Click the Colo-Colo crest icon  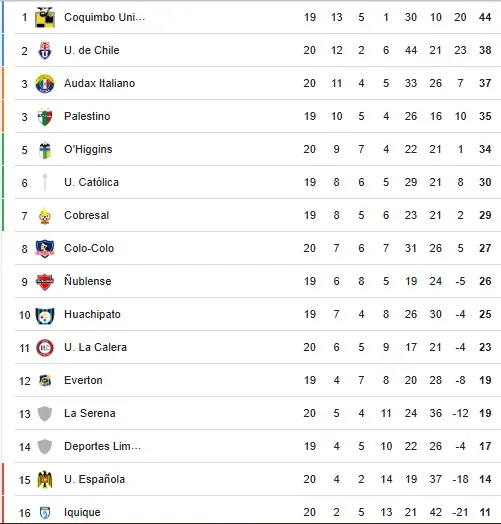pos(45,249)
